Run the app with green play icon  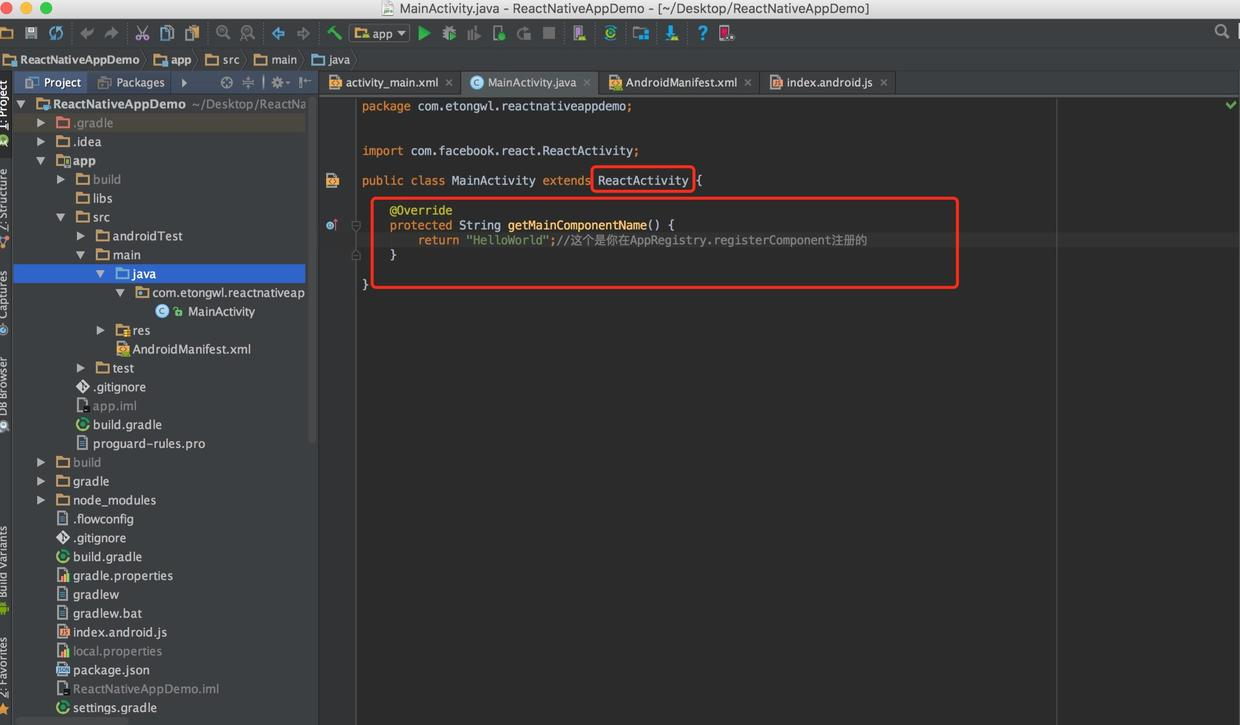424,33
